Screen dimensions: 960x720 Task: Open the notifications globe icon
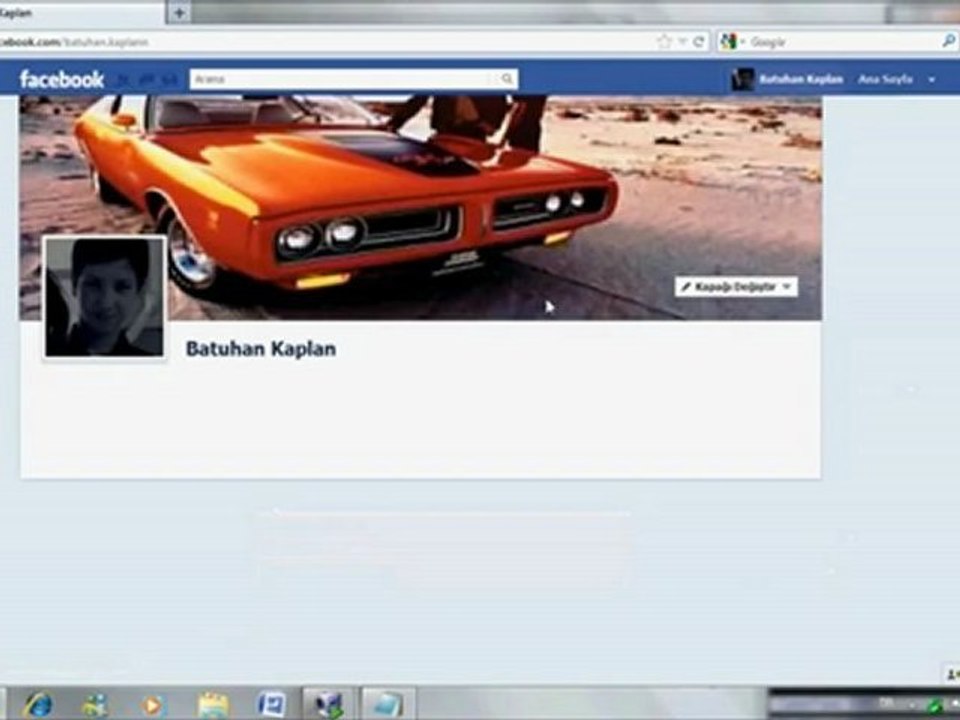point(170,80)
